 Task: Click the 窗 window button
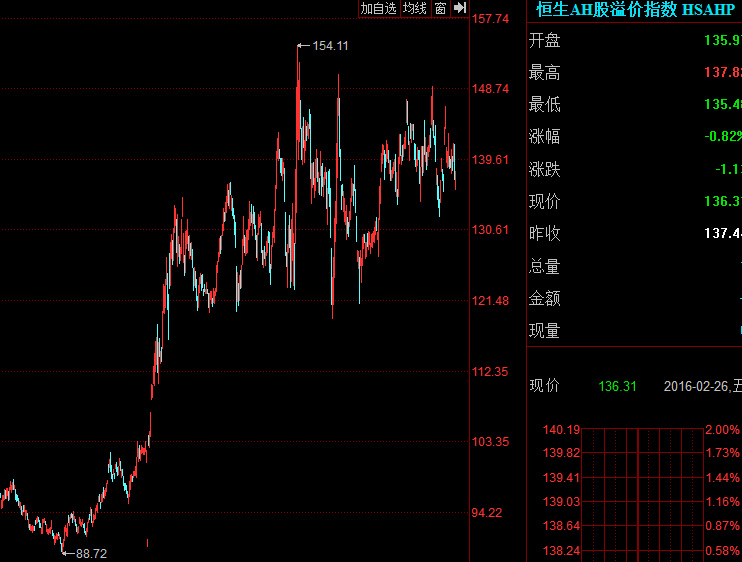440,8
